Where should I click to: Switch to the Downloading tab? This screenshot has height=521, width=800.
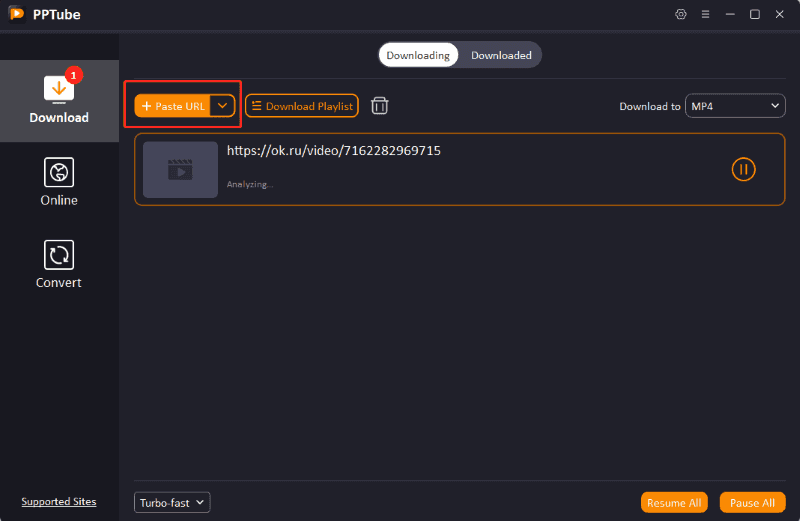click(418, 55)
